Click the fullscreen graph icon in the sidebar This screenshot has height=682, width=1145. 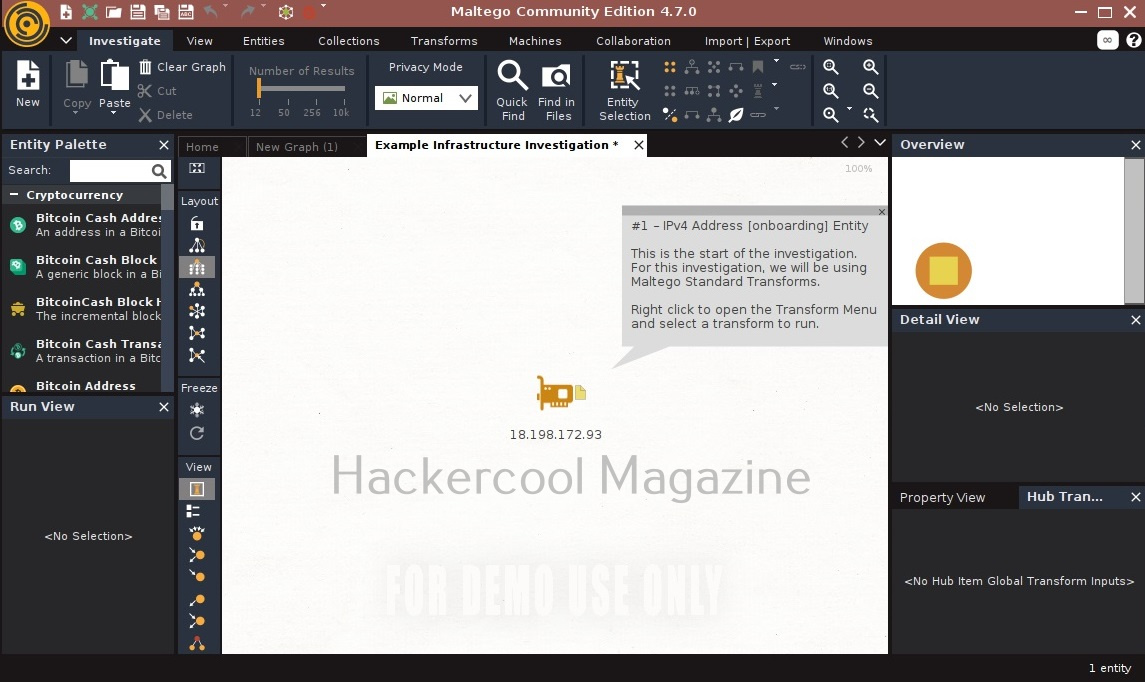[x=197, y=169]
